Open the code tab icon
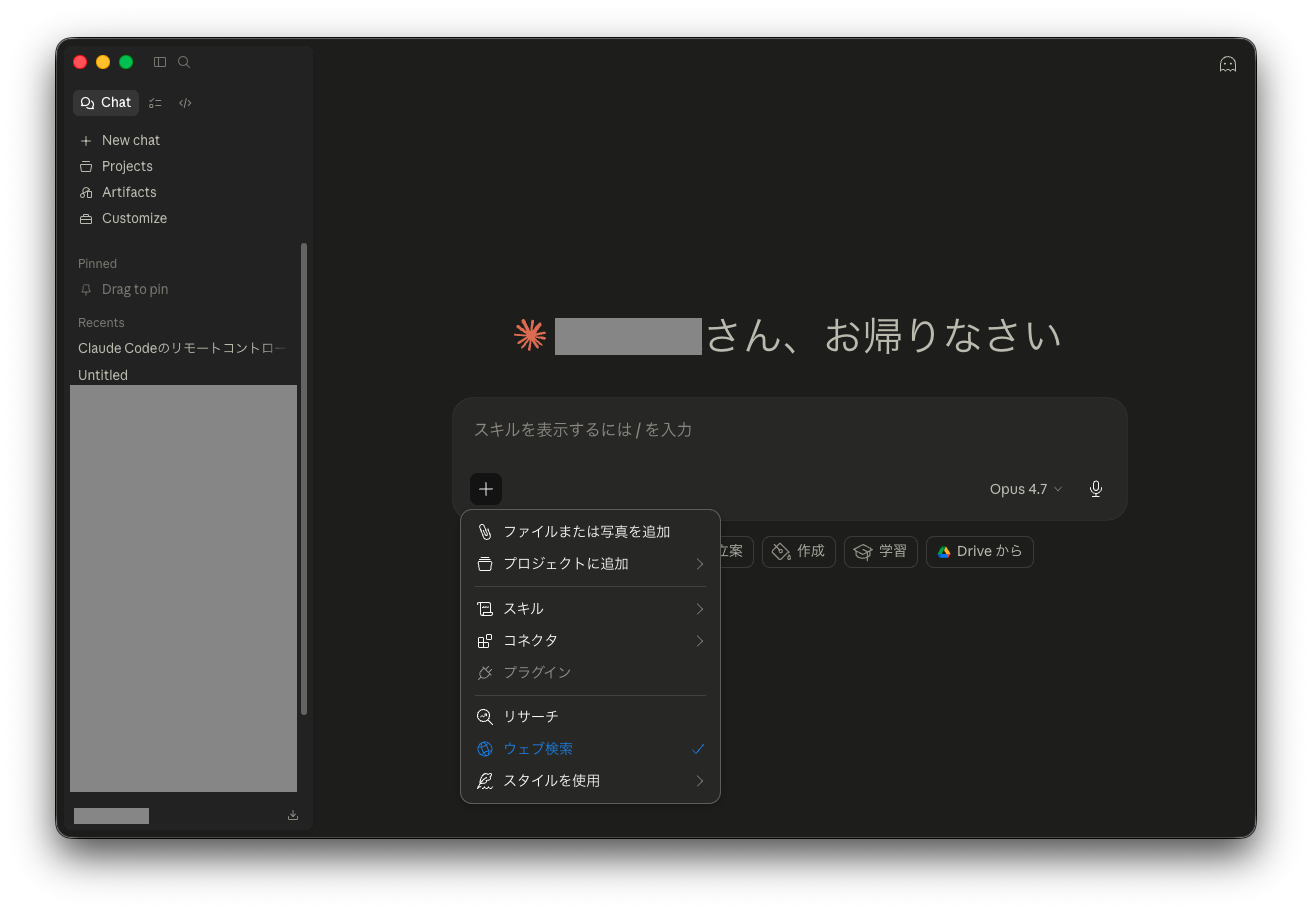Screen dimensions: 1312x912 [185, 102]
